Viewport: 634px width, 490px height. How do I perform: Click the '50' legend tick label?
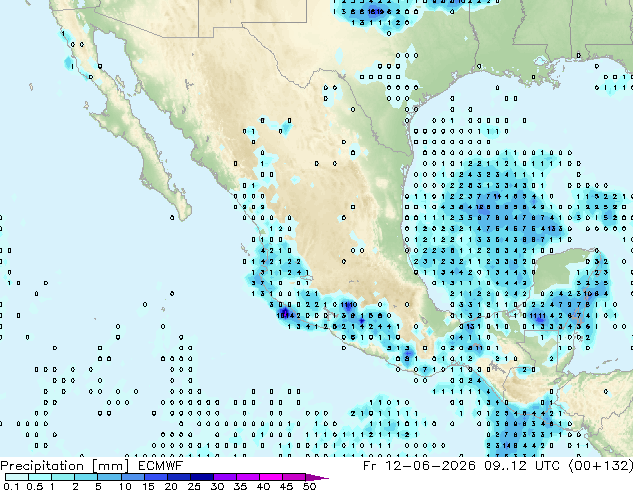tap(309, 486)
